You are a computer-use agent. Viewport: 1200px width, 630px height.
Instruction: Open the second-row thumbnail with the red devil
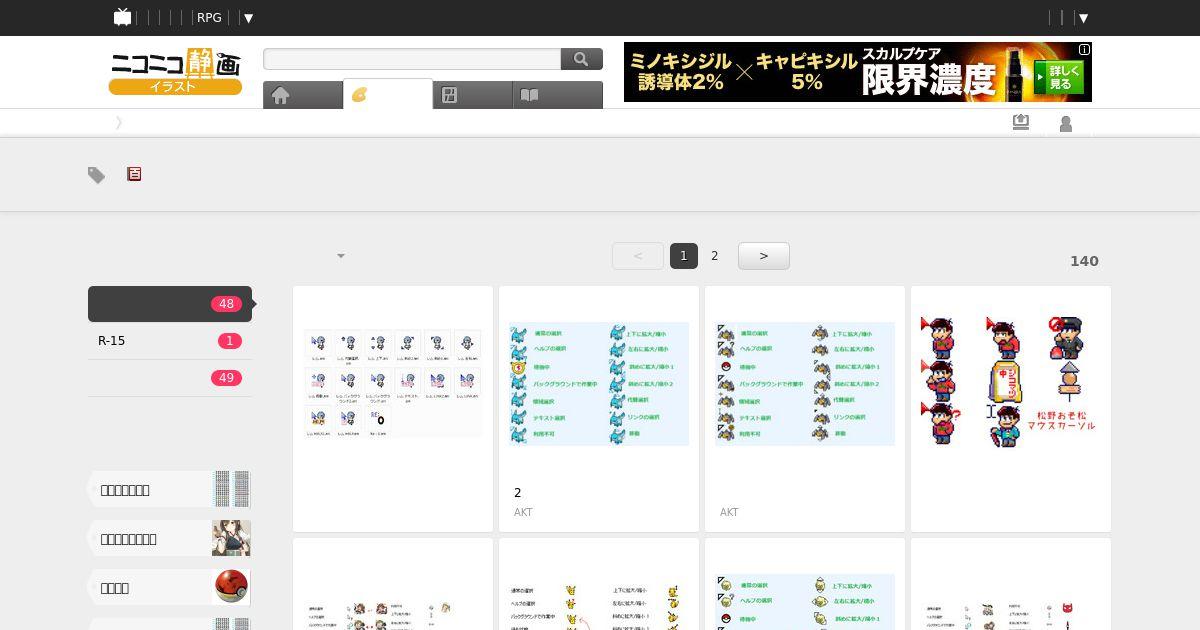[1011, 614]
